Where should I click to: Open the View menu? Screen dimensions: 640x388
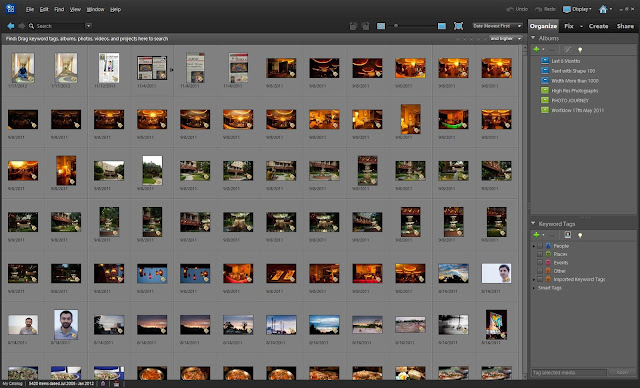point(75,9)
